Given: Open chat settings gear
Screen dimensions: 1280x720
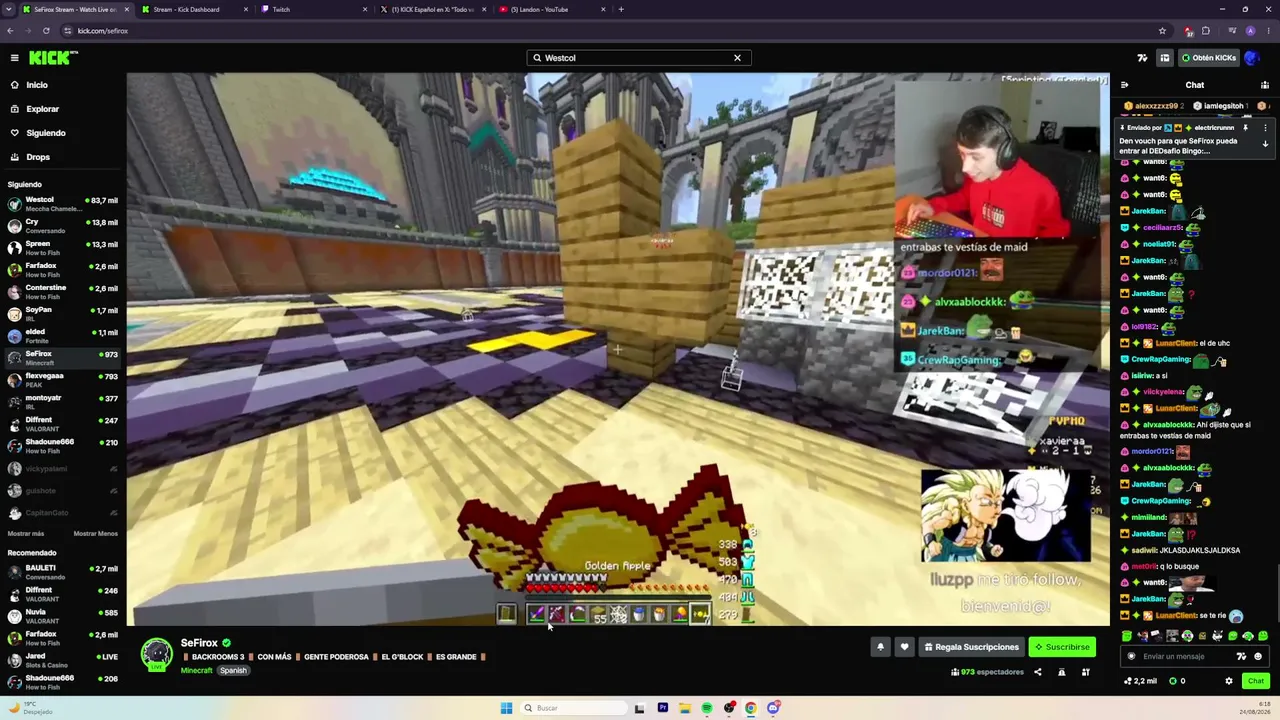Looking at the screenshot, I should (x=1229, y=681).
